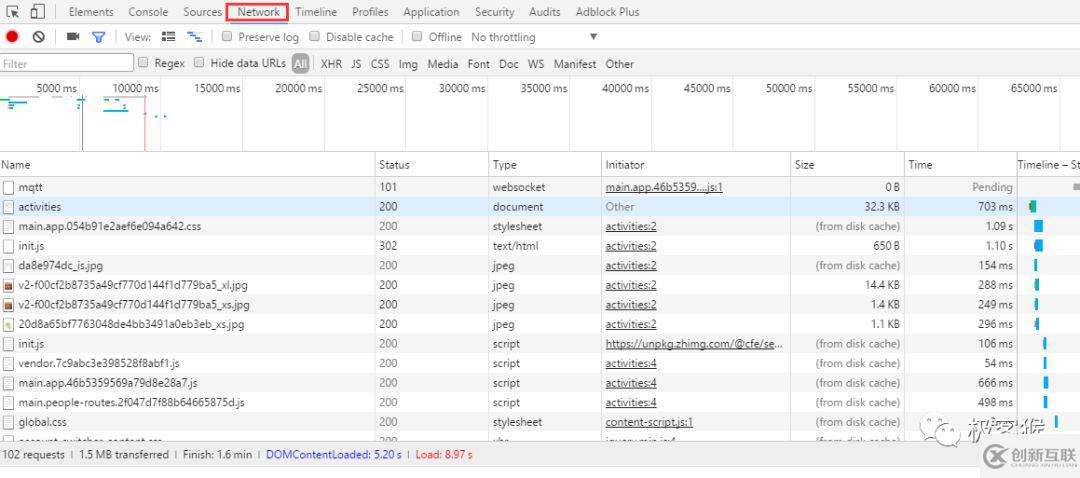This screenshot has width=1080, height=478.
Task: Open activities:2 initiator of da8e974dc_is.jpg
Action: click(631, 265)
